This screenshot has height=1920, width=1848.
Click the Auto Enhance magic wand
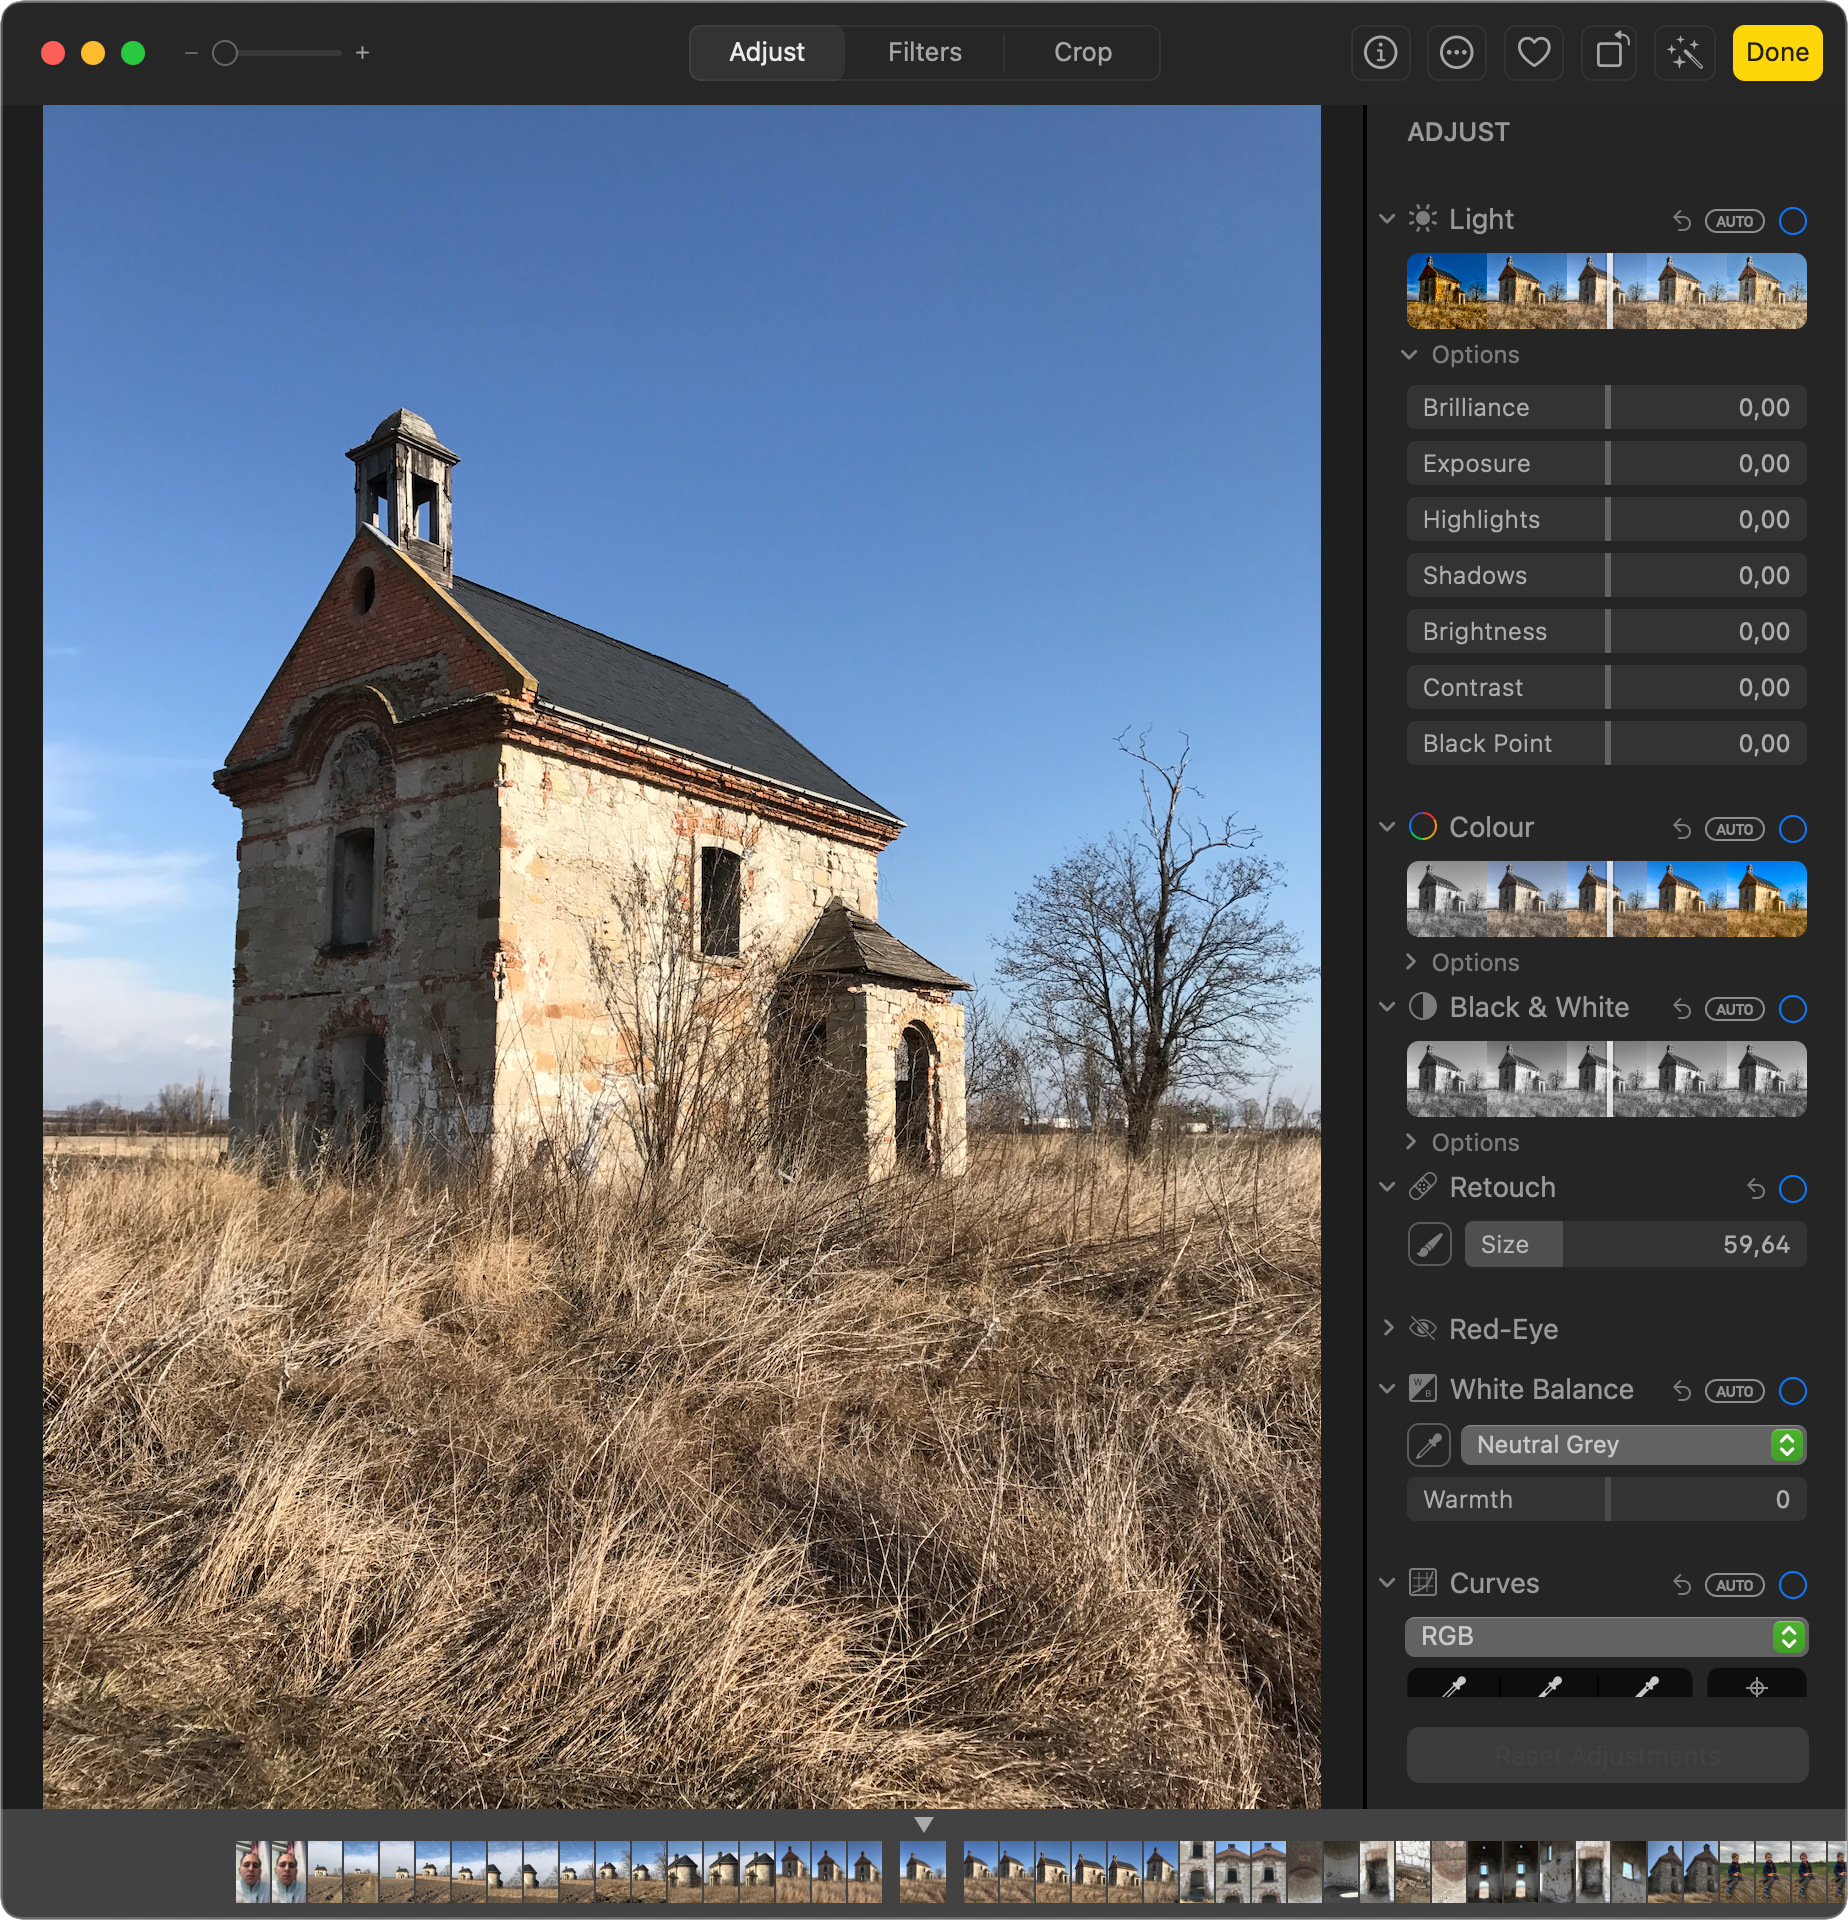1685,52
